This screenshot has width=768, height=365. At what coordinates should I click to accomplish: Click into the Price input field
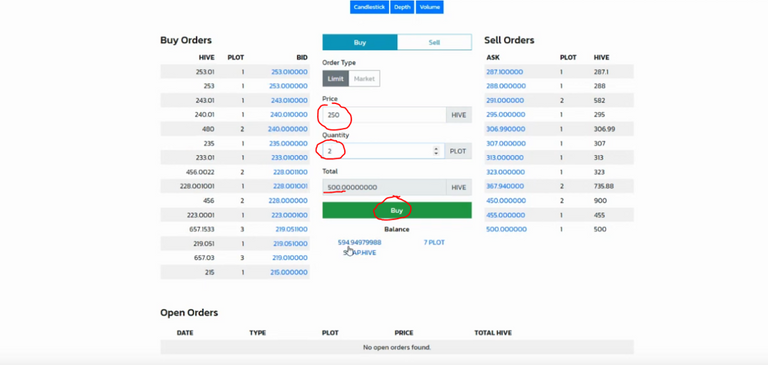coord(384,115)
